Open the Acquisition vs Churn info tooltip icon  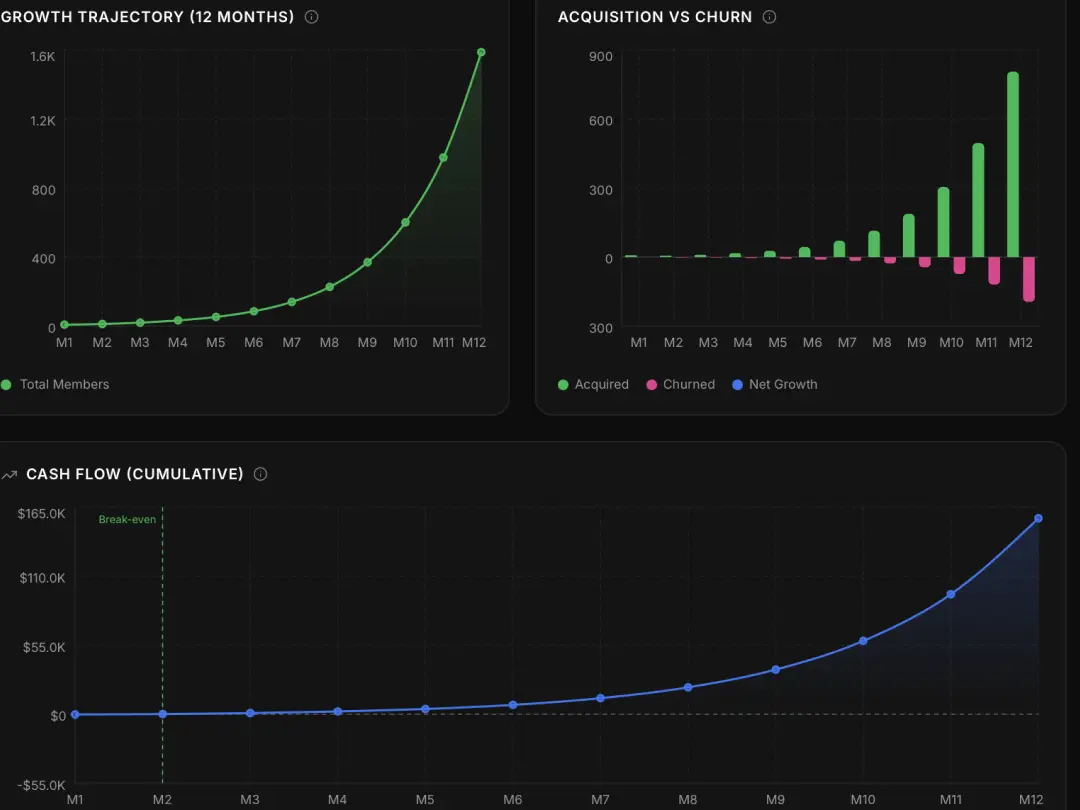coord(769,17)
